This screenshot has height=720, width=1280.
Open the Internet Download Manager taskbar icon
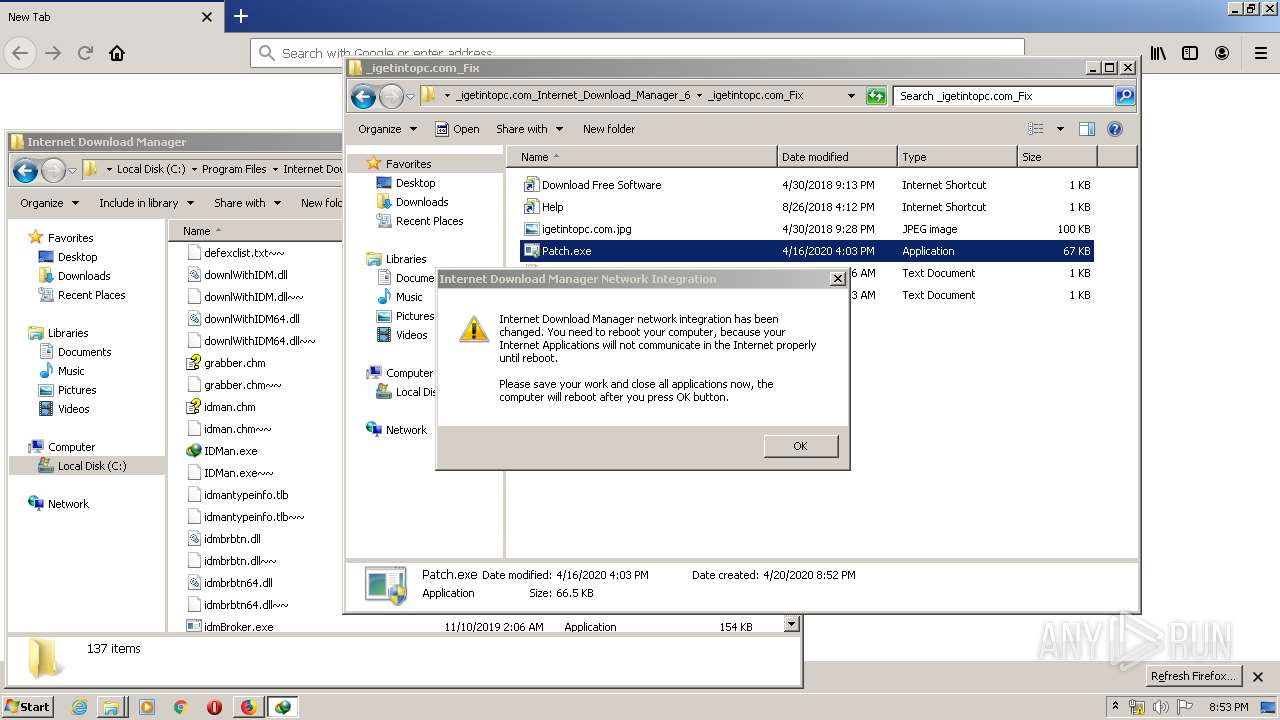pyautogui.click(x=283, y=707)
